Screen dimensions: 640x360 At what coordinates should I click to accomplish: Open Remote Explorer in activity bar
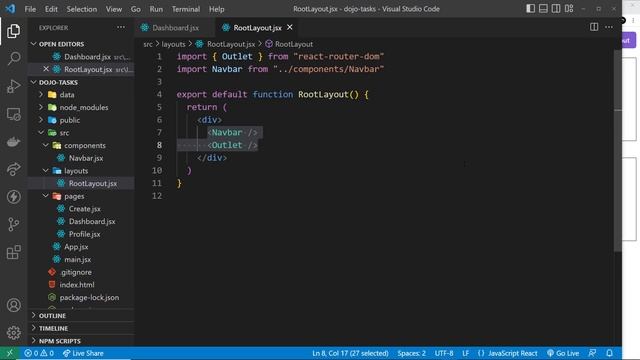(x=13, y=114)
